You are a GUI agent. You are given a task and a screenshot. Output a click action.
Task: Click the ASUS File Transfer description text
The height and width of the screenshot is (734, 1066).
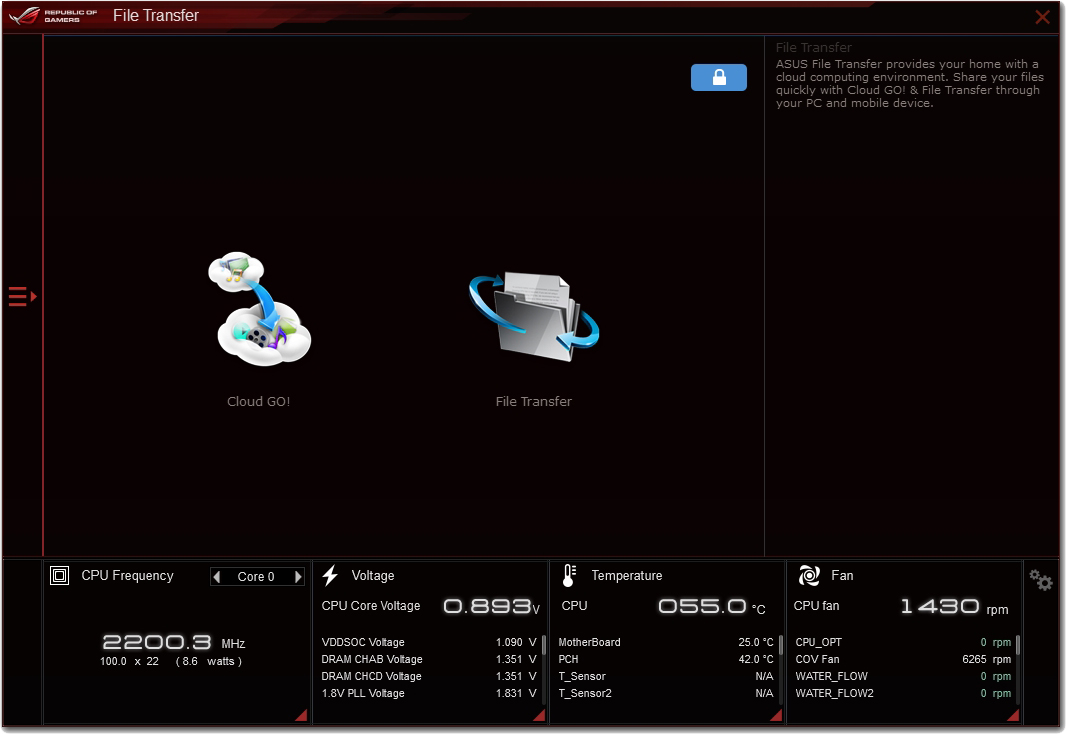coord(910,84)
